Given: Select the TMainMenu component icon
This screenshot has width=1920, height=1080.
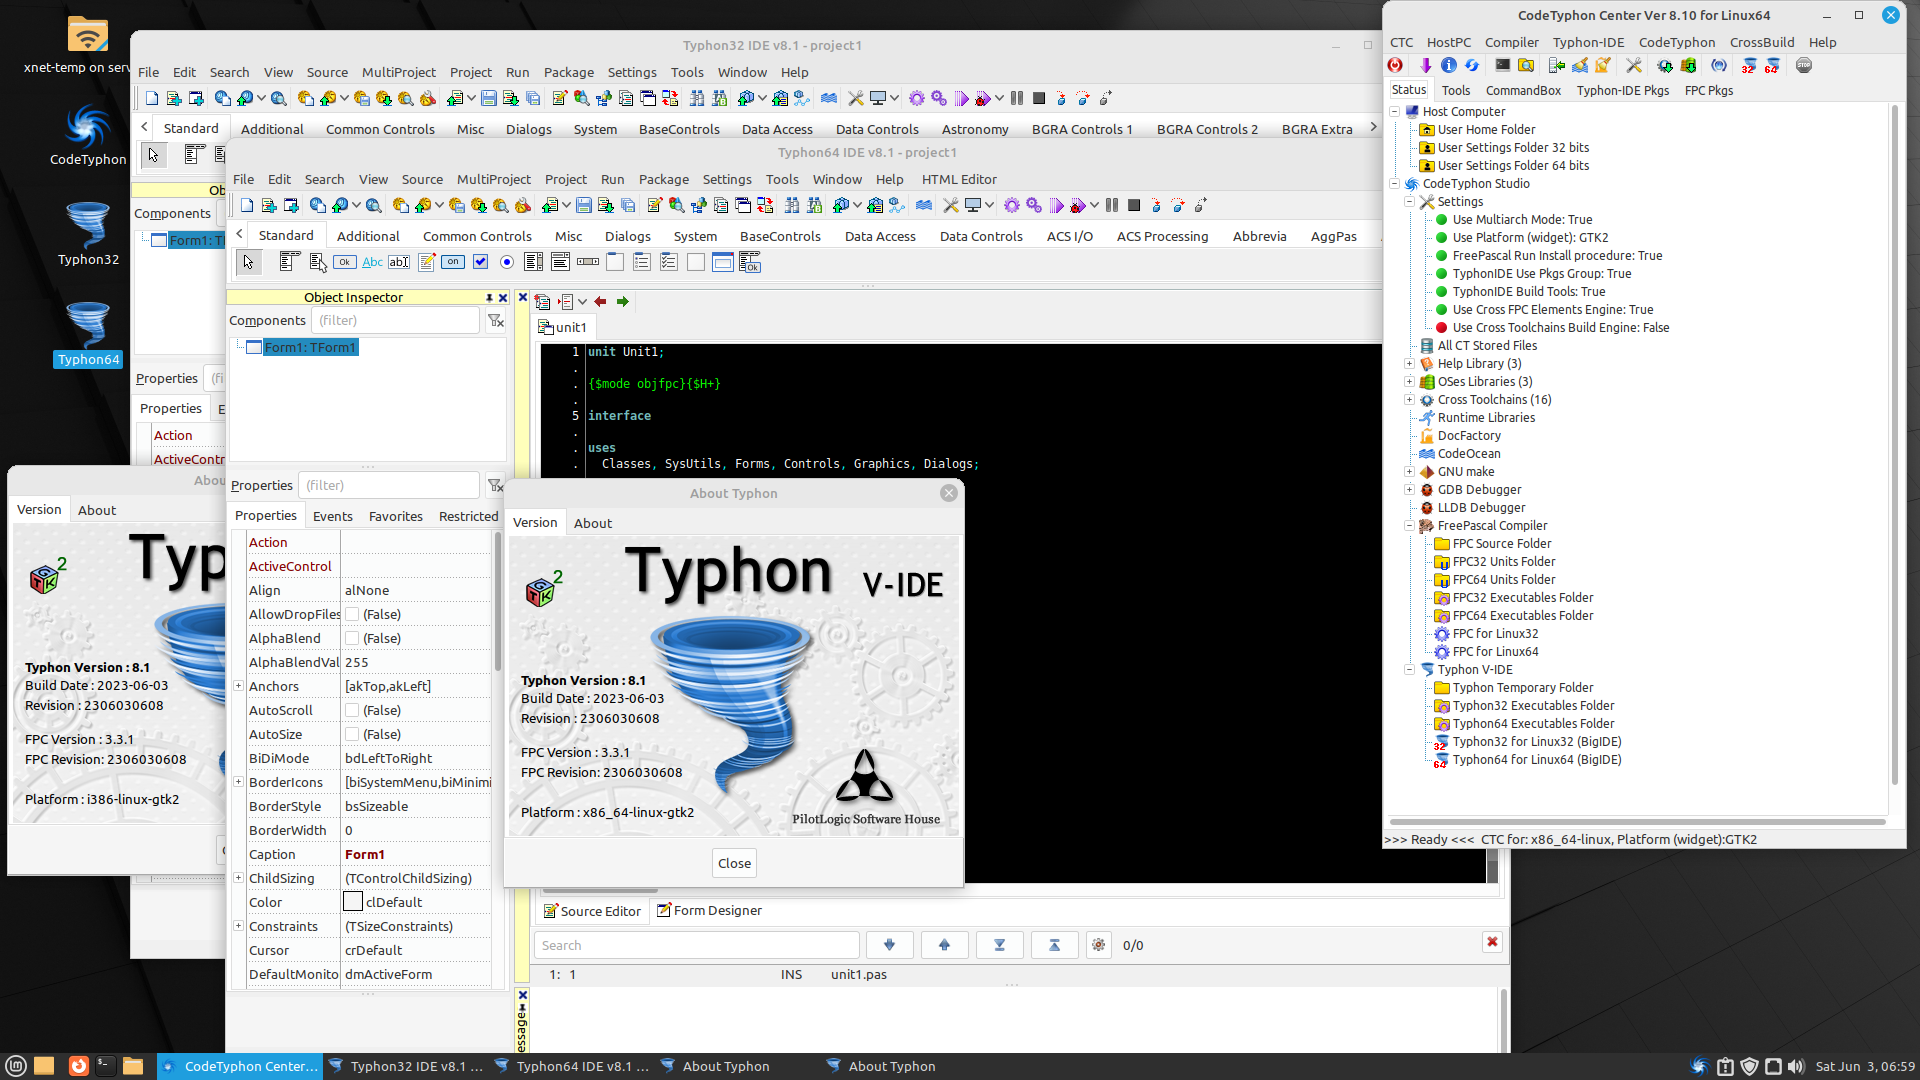Looking at the screenshot, I should tap(290, 262).
